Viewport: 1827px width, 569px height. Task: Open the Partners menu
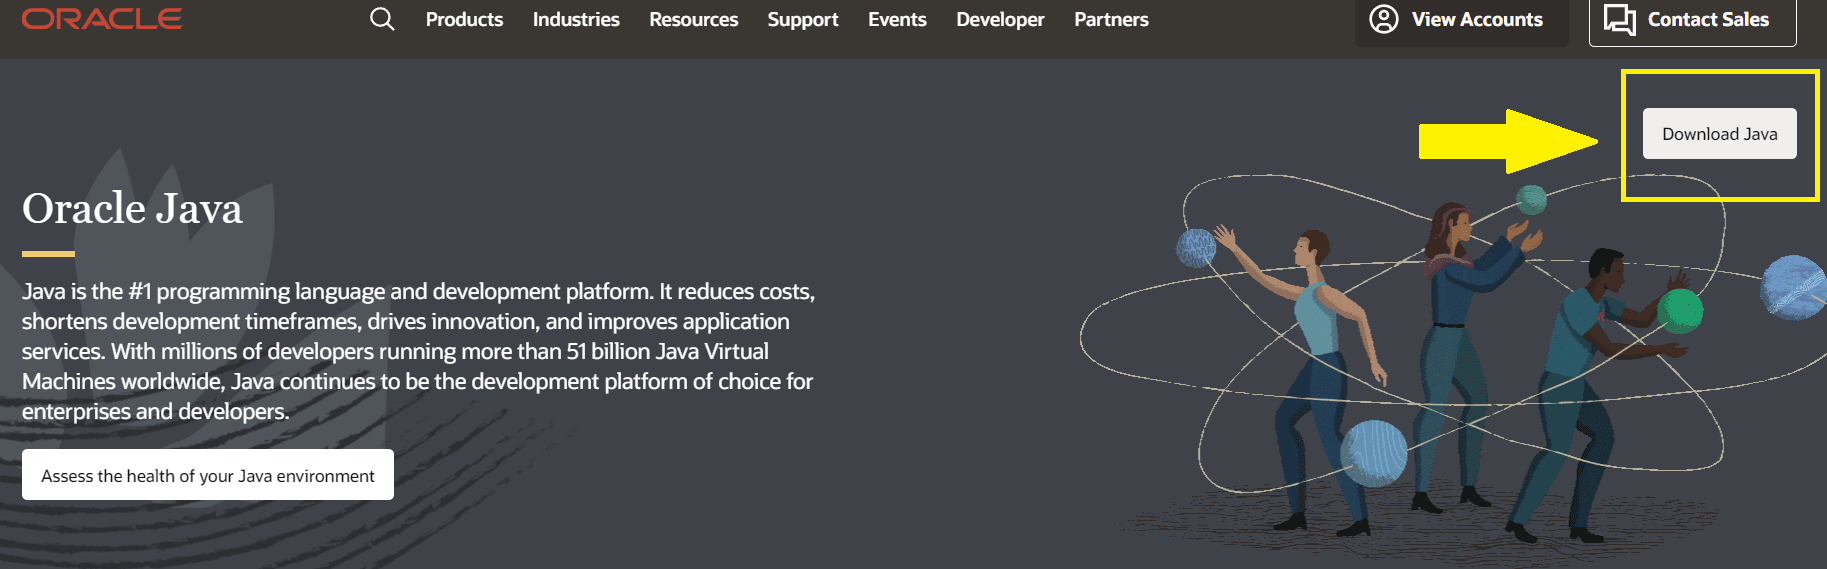(1111, 19)
